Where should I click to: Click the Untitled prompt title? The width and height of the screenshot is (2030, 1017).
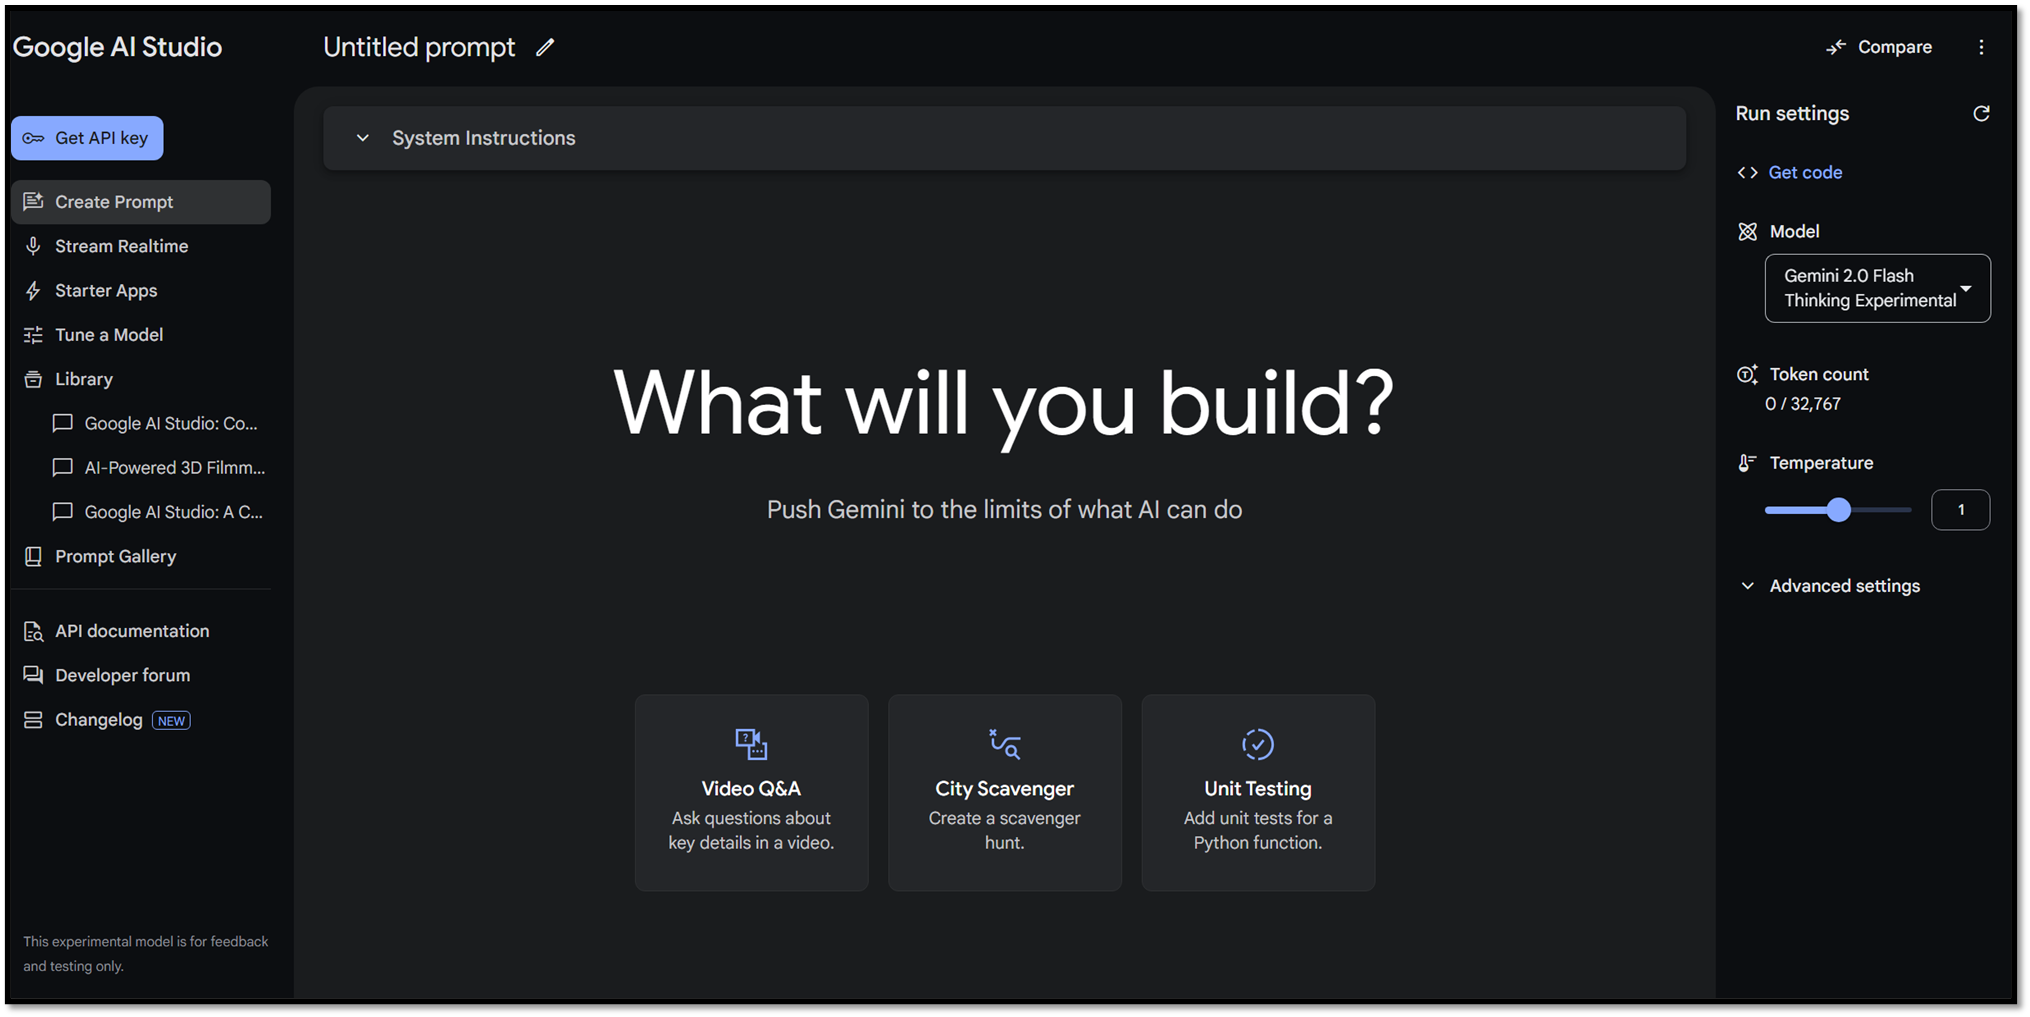tap(419, 47)
